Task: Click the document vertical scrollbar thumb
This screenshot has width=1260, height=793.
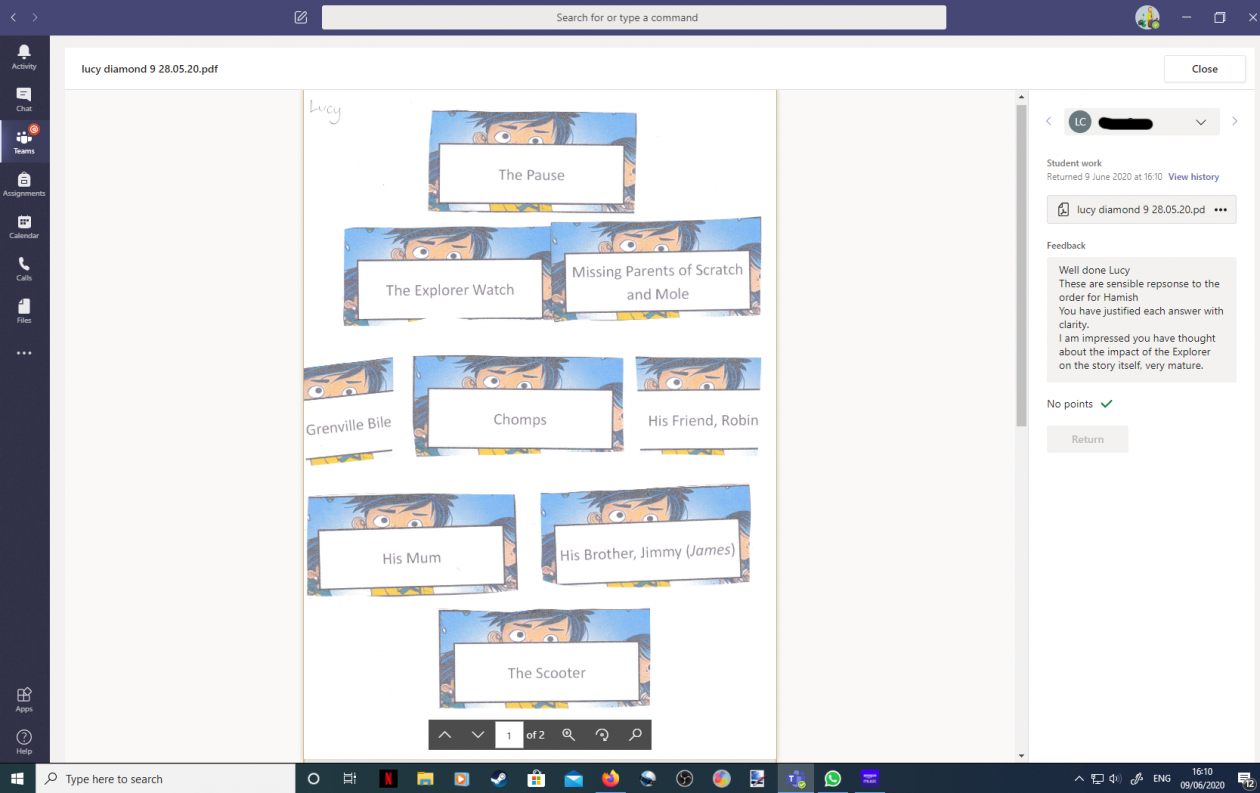Action: click(1021, 264)
